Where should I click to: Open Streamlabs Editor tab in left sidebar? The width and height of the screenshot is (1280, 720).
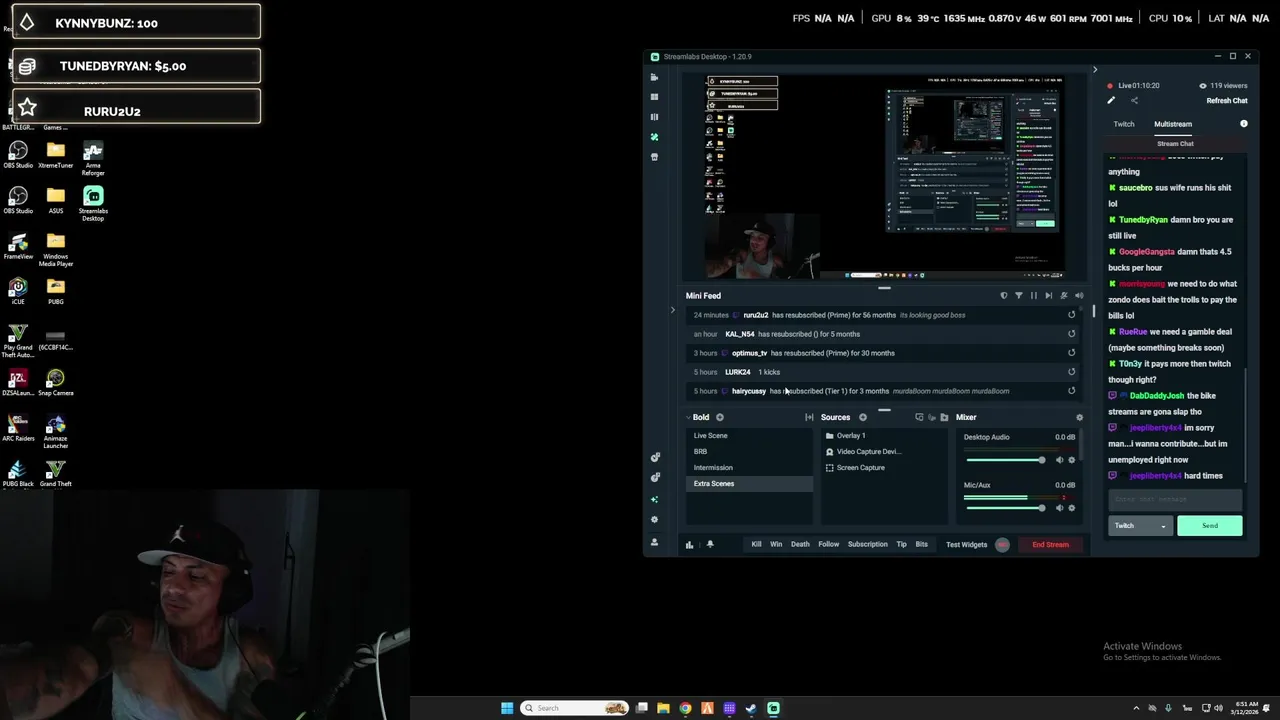654,77
